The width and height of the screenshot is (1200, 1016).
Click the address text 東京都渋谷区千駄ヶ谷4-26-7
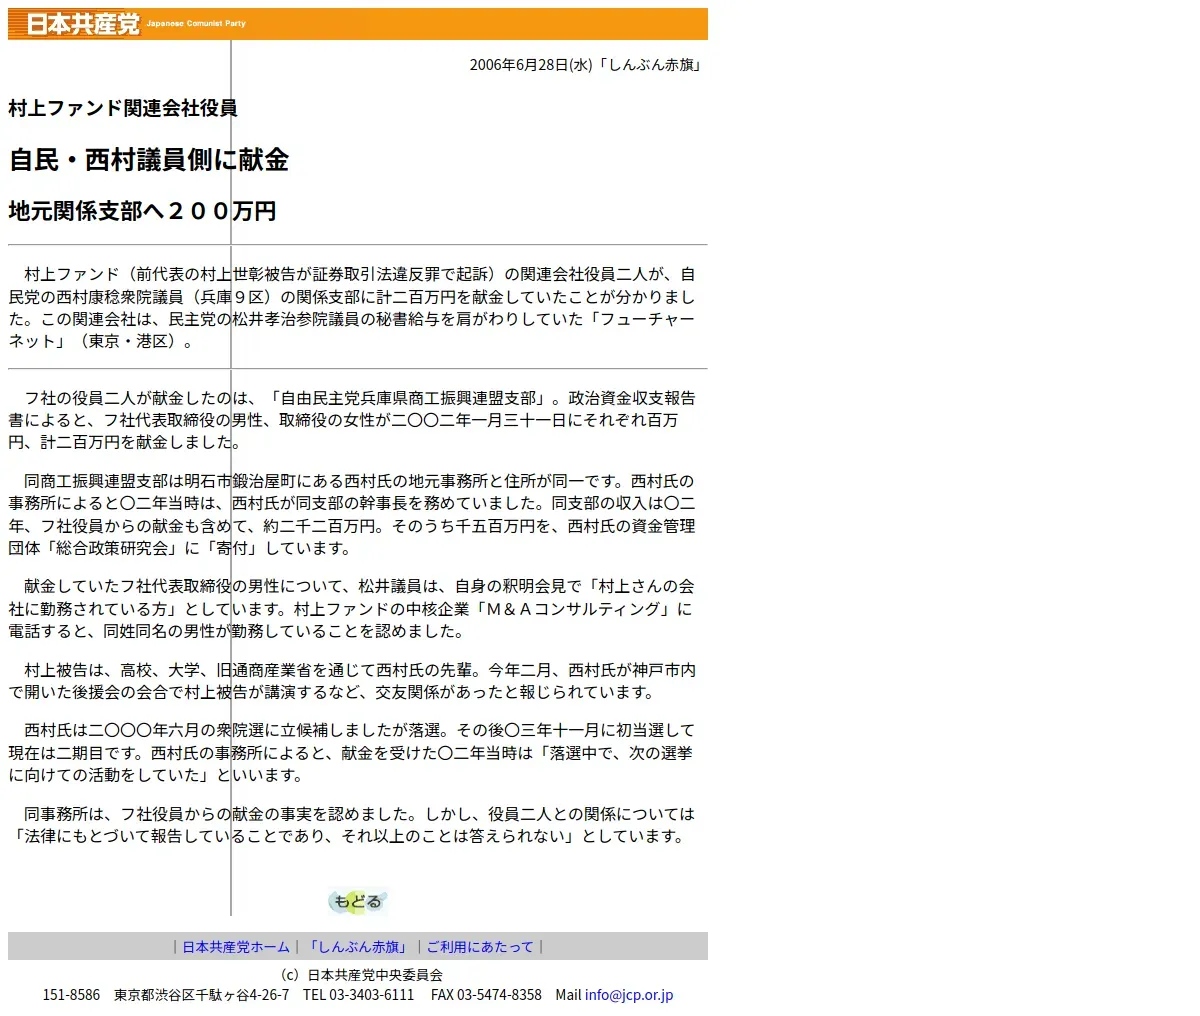(x=202, y=995)
